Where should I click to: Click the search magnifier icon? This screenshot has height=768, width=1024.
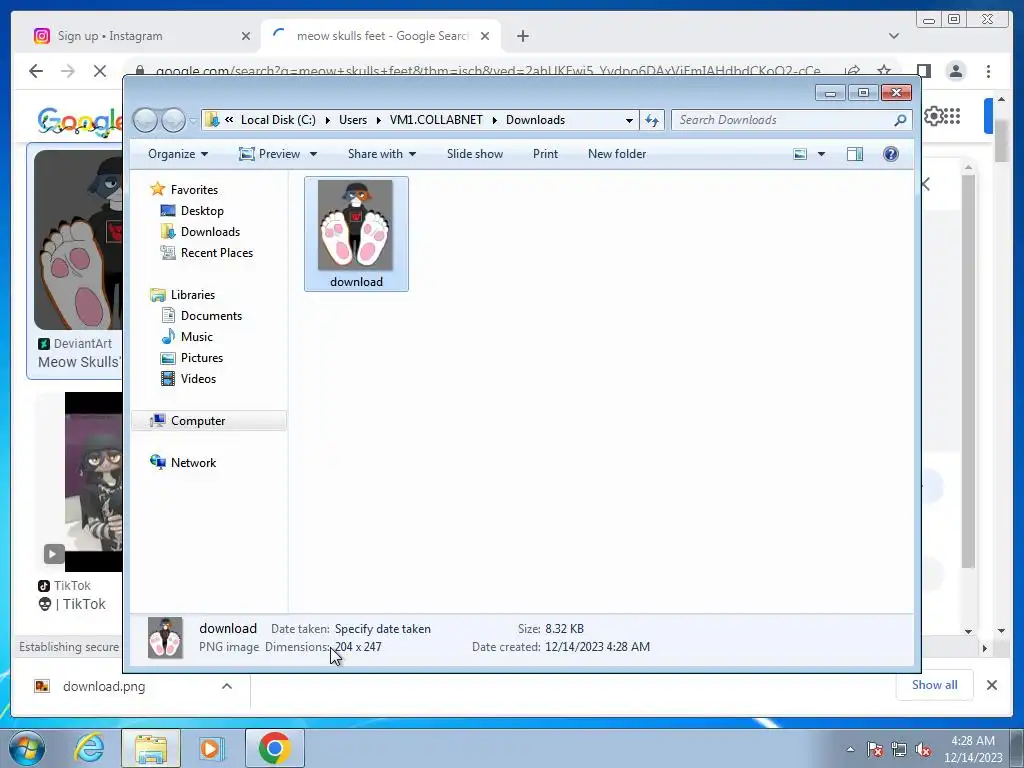point(901,120)
